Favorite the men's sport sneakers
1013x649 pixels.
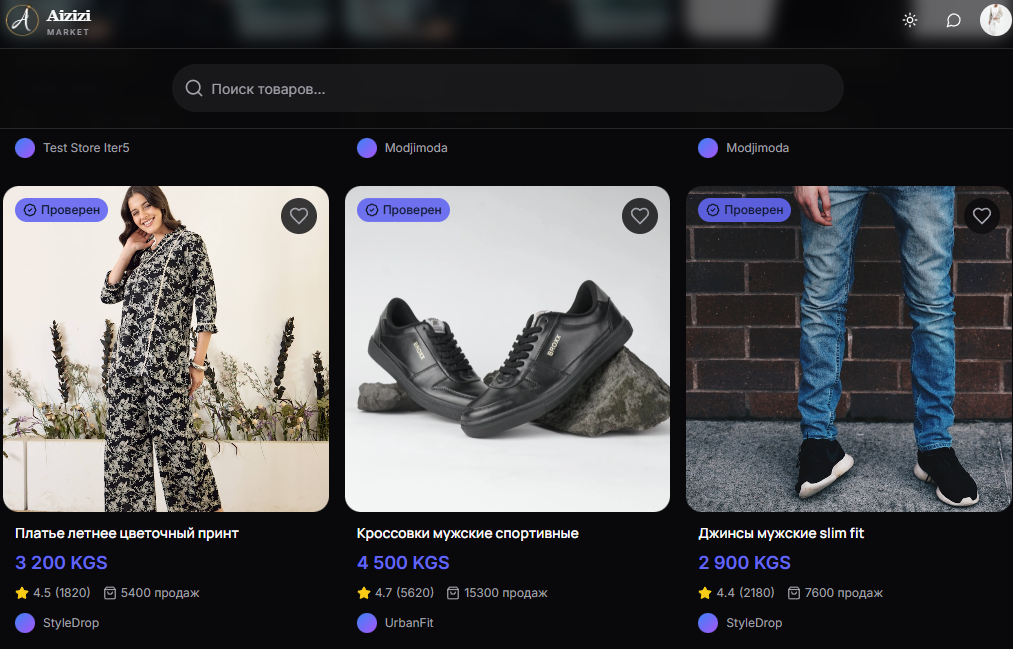[640, 215]
